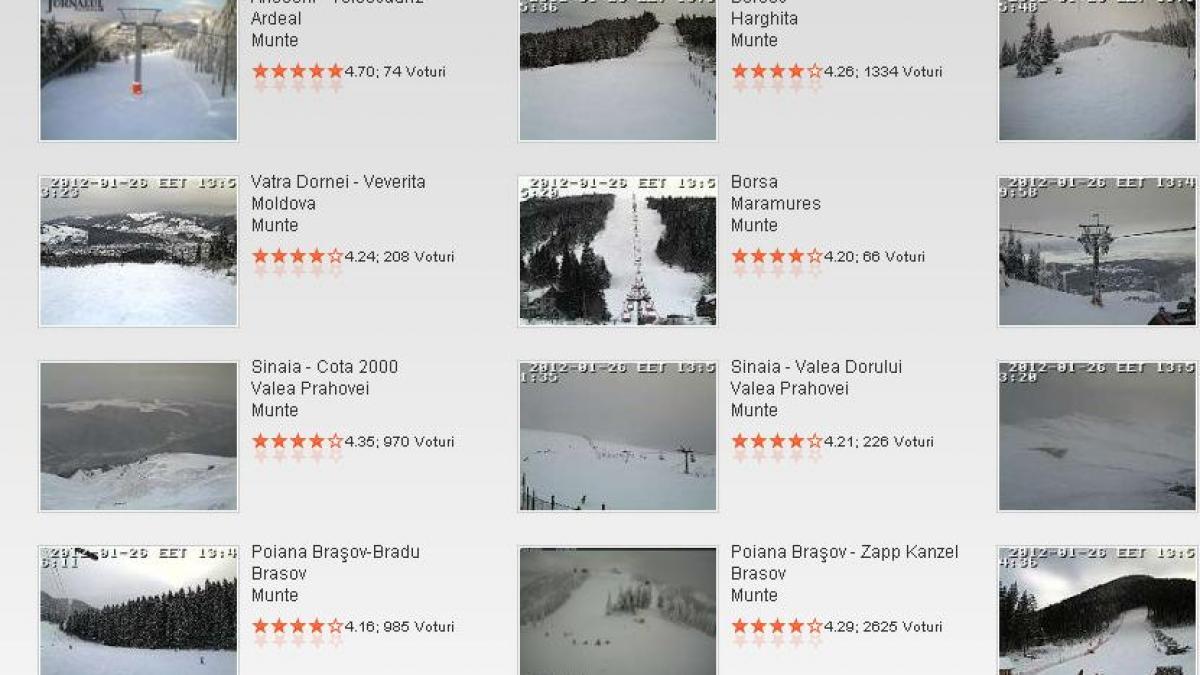The height and width of the screenshot is (675, 1200).
Task: Open the Sinaia - Cota 2000 webcam thumbnail
Action: coord(138,437)
